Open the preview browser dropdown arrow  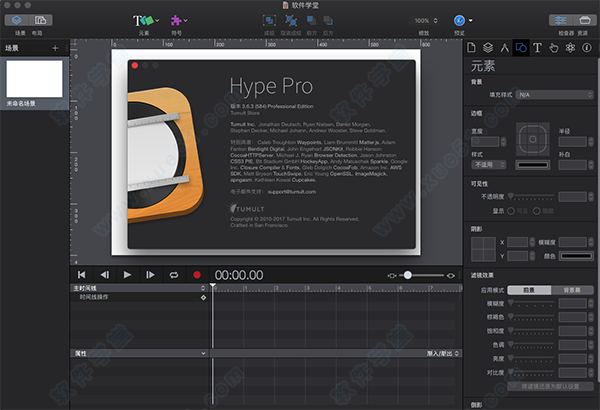tap(471, 21)
